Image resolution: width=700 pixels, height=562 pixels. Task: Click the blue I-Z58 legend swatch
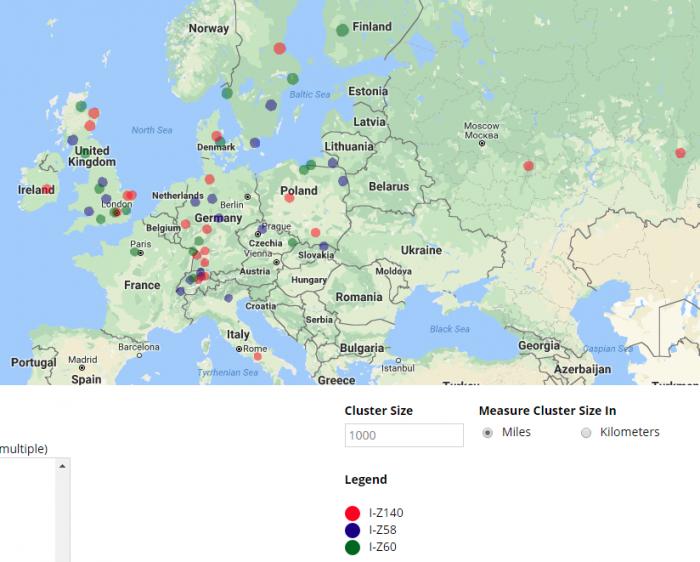(x=352, y=530)
